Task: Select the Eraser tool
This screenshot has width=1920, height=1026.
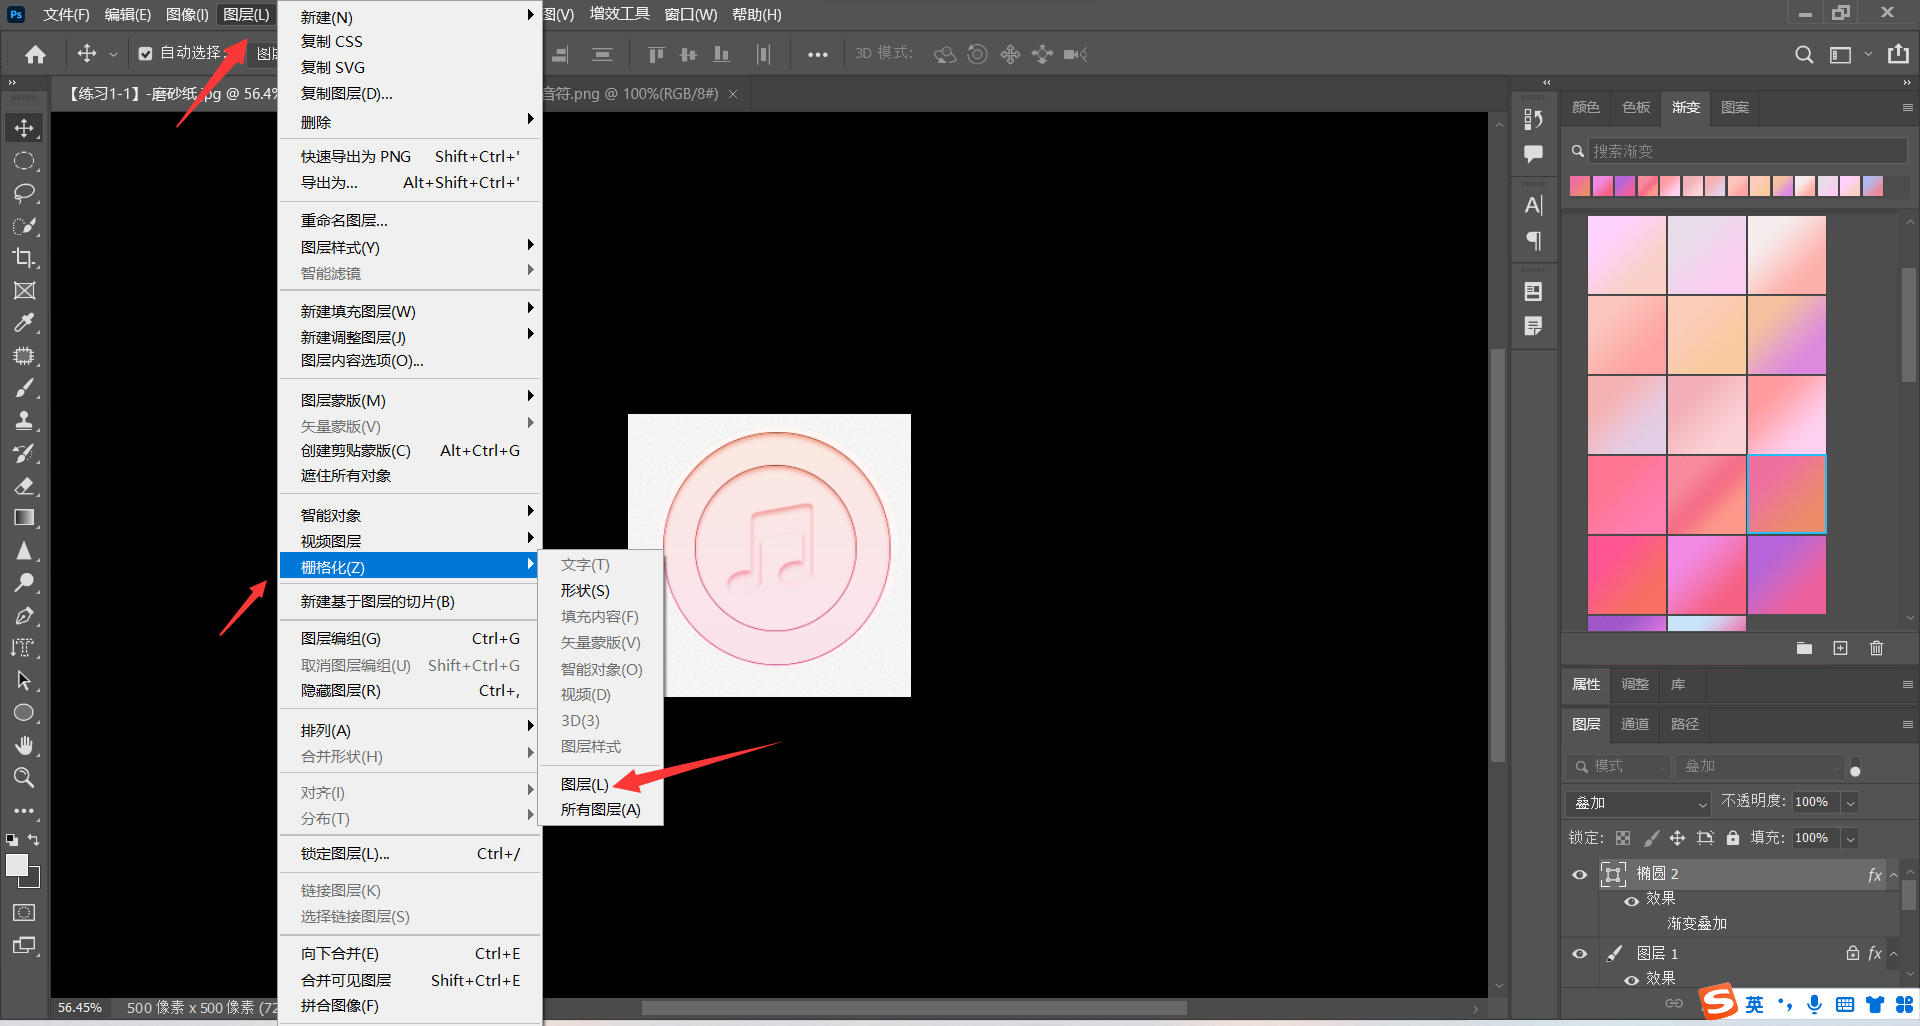Action: [24, 486]
